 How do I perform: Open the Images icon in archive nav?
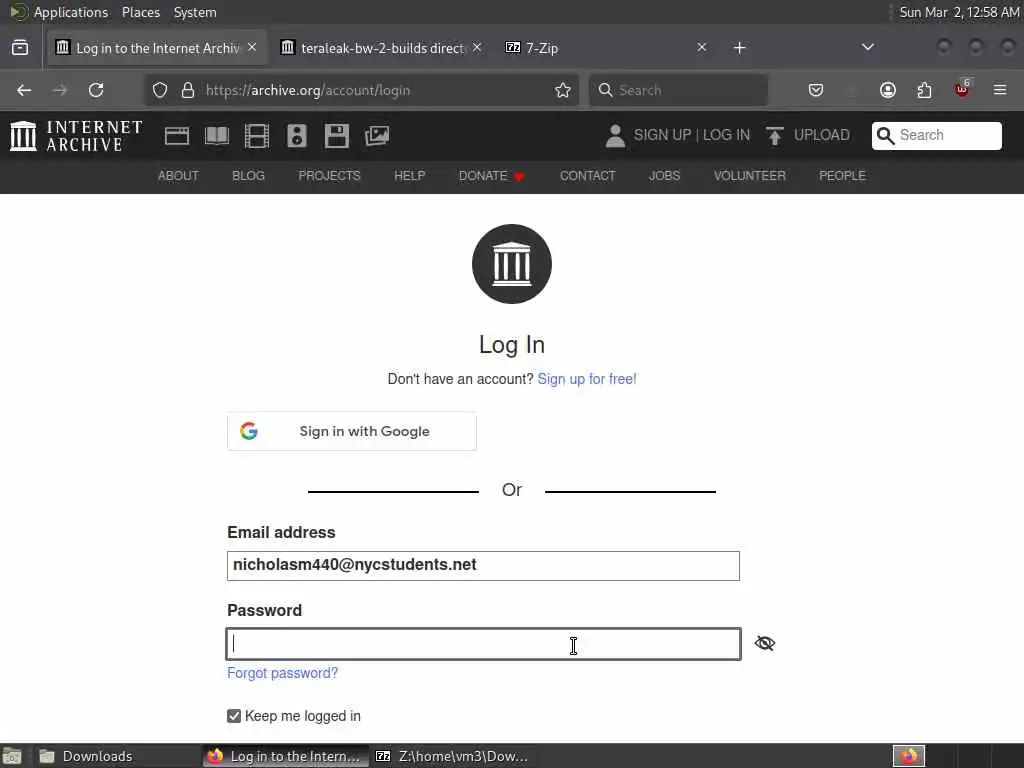377,136
